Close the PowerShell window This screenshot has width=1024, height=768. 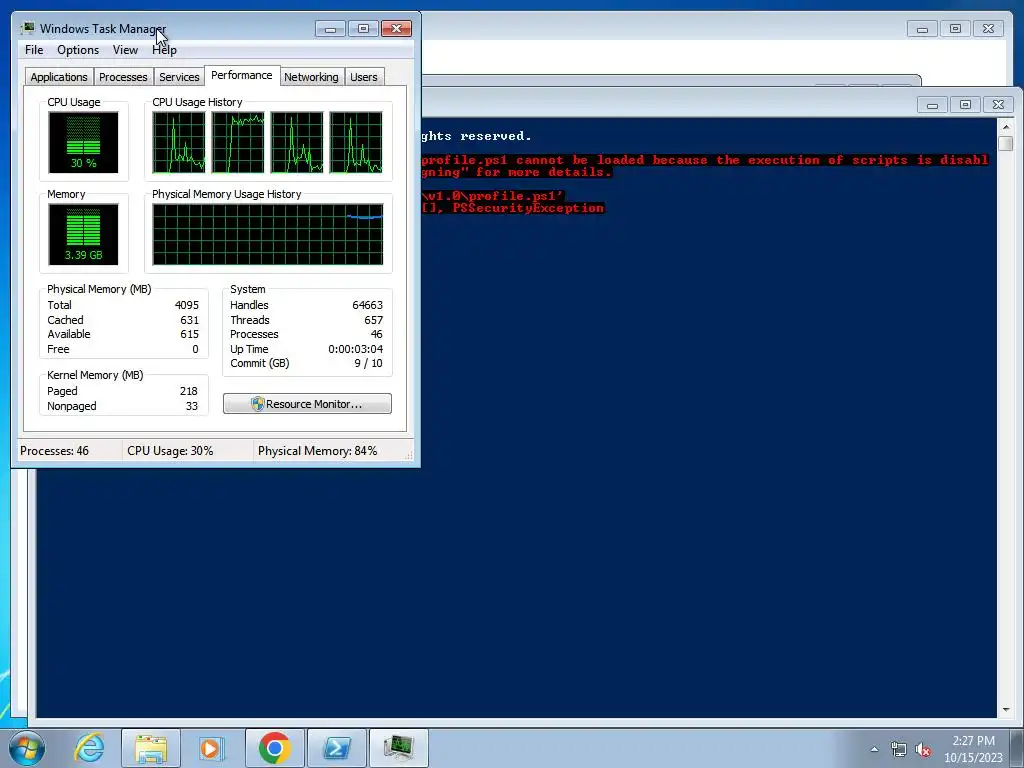pos(998,104)
